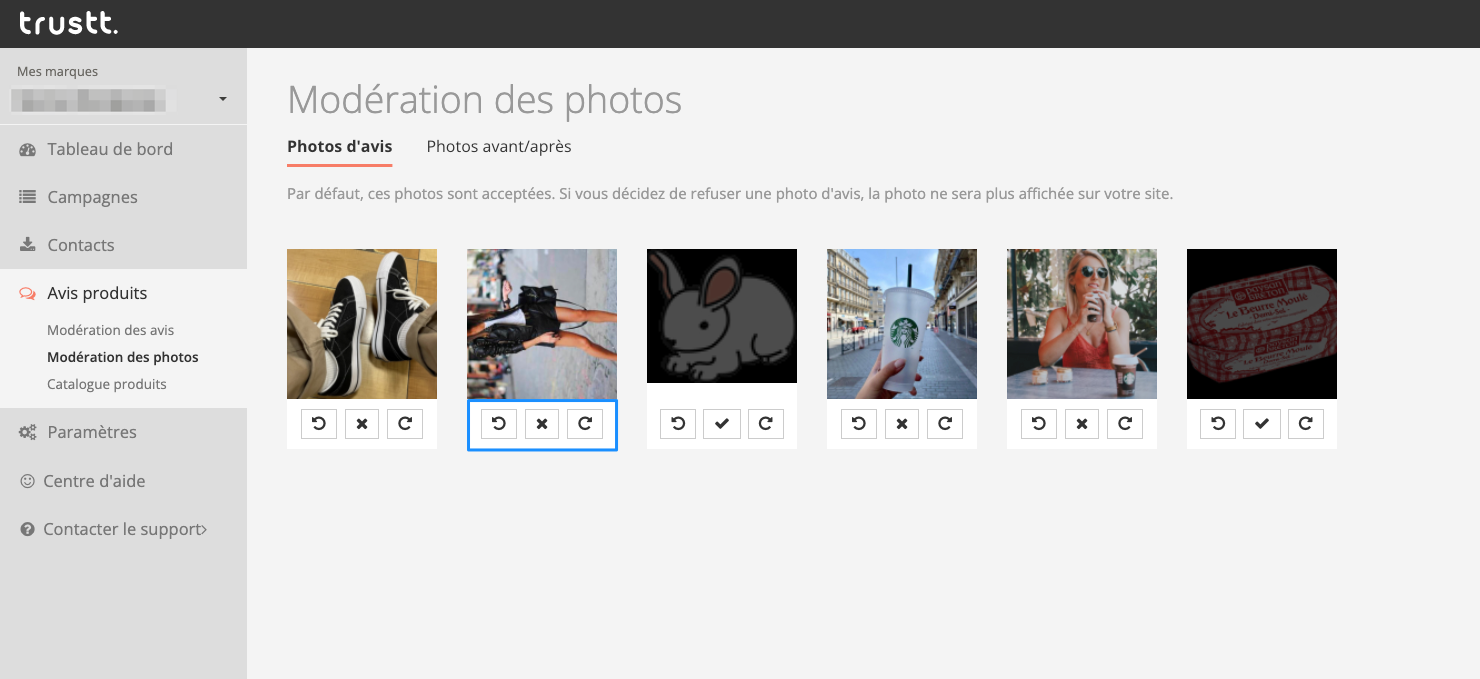Screen dimensions: 1480x679
Task: Refuse the sneakers photo with X button
Action: (x=362, y=424)
